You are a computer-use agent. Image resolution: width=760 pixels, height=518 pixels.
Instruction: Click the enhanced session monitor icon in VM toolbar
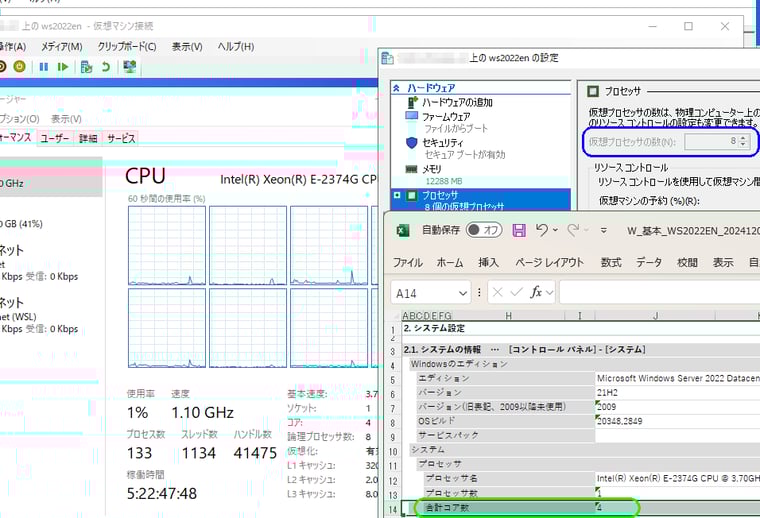click(x=129, y=66)
